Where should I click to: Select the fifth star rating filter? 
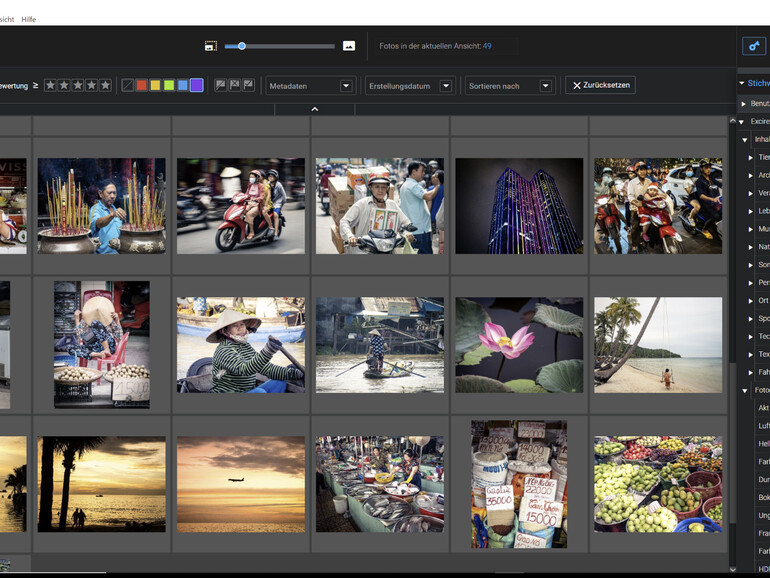tap(105, 85)
